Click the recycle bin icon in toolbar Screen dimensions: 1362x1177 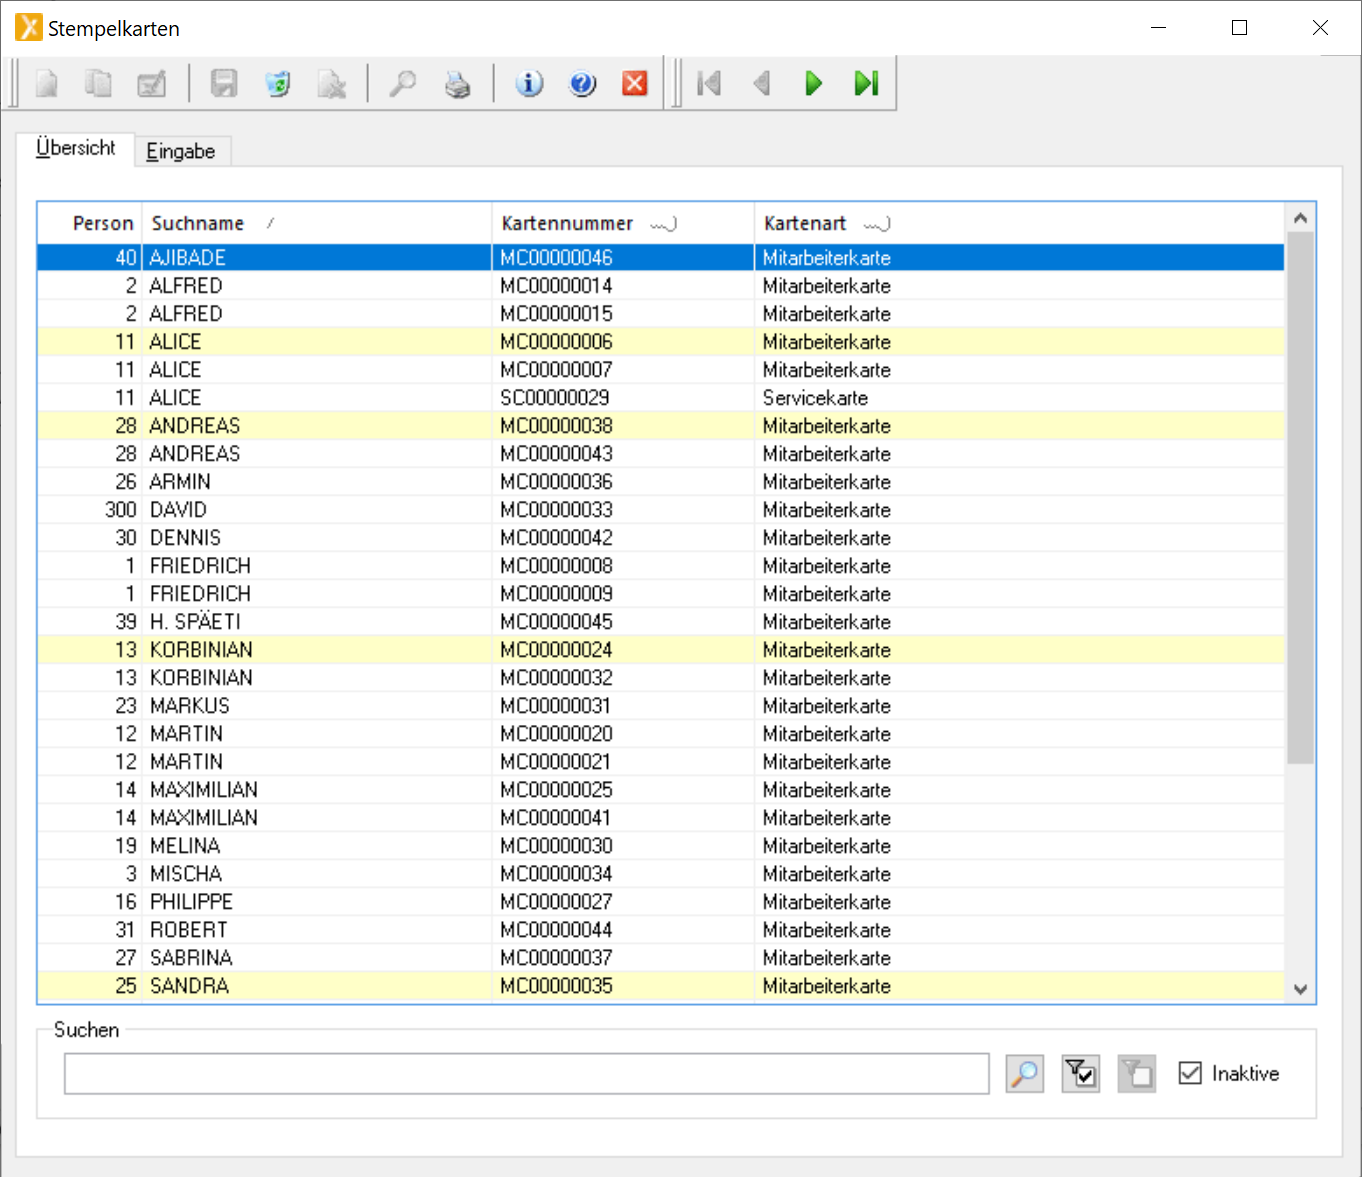(278, 84)
